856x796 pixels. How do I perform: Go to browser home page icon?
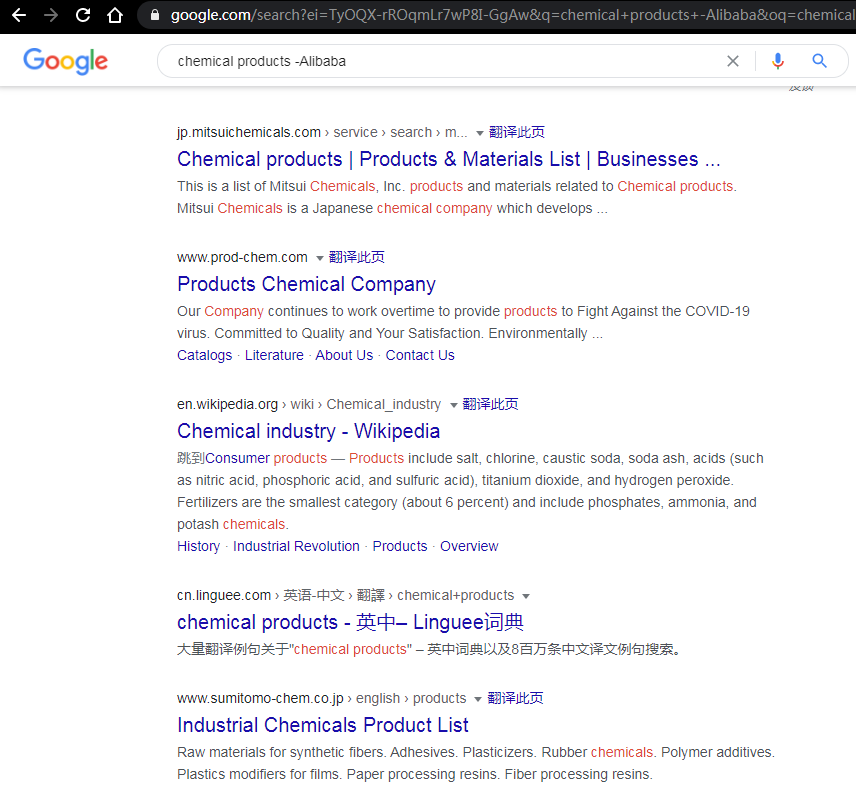[115, 16]
